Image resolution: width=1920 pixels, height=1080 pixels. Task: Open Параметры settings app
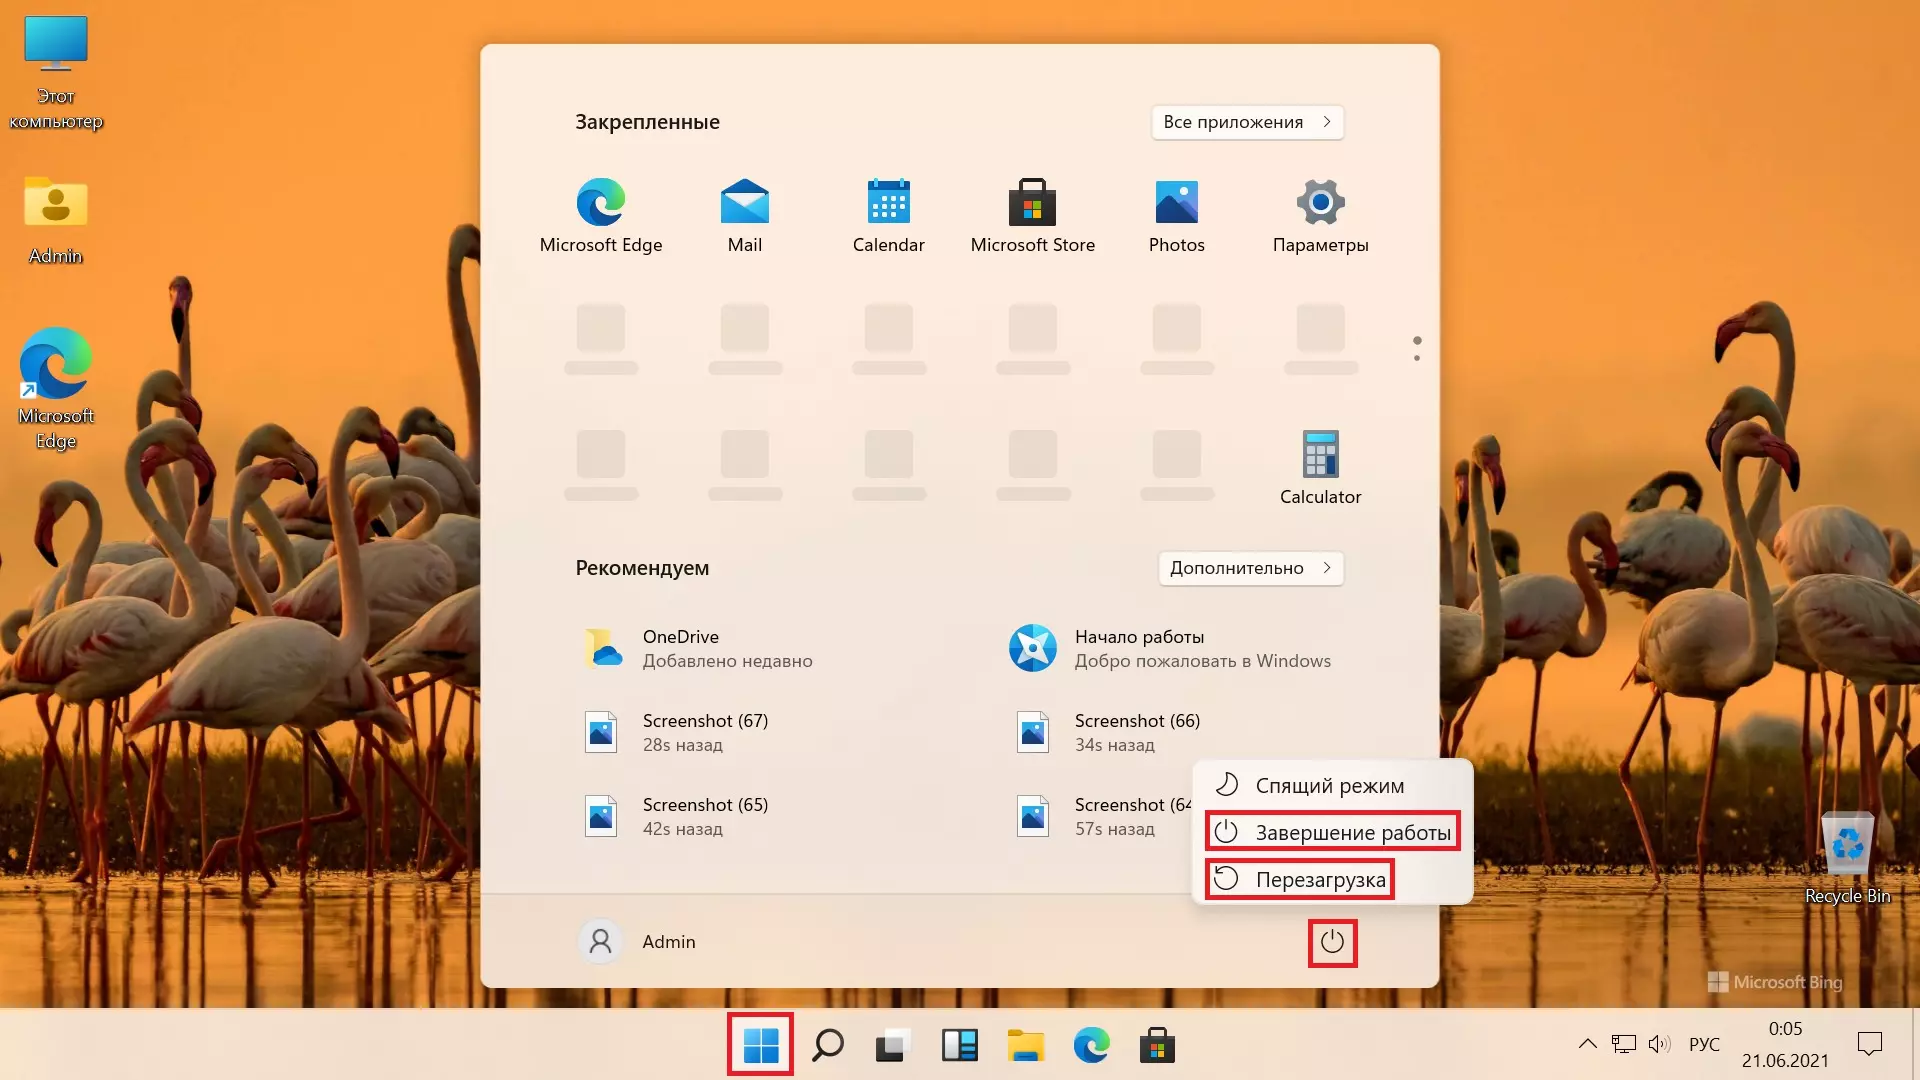tap(1320, 215)
